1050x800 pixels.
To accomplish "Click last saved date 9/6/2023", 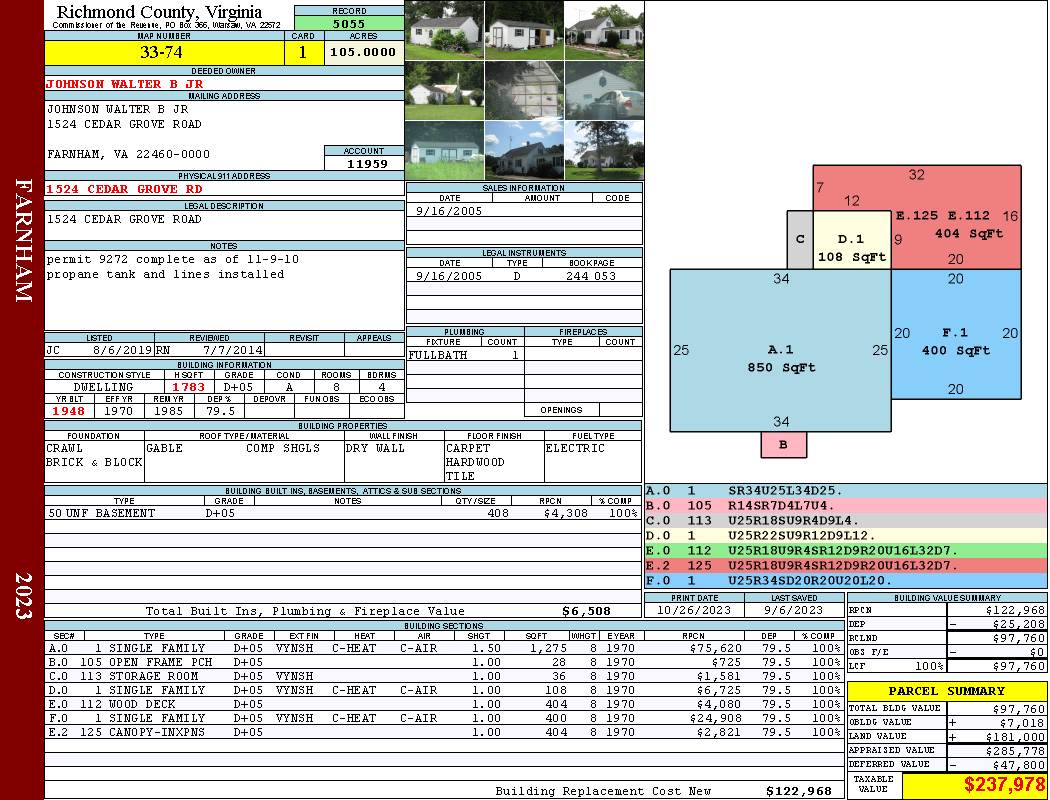I will (794, 610).
